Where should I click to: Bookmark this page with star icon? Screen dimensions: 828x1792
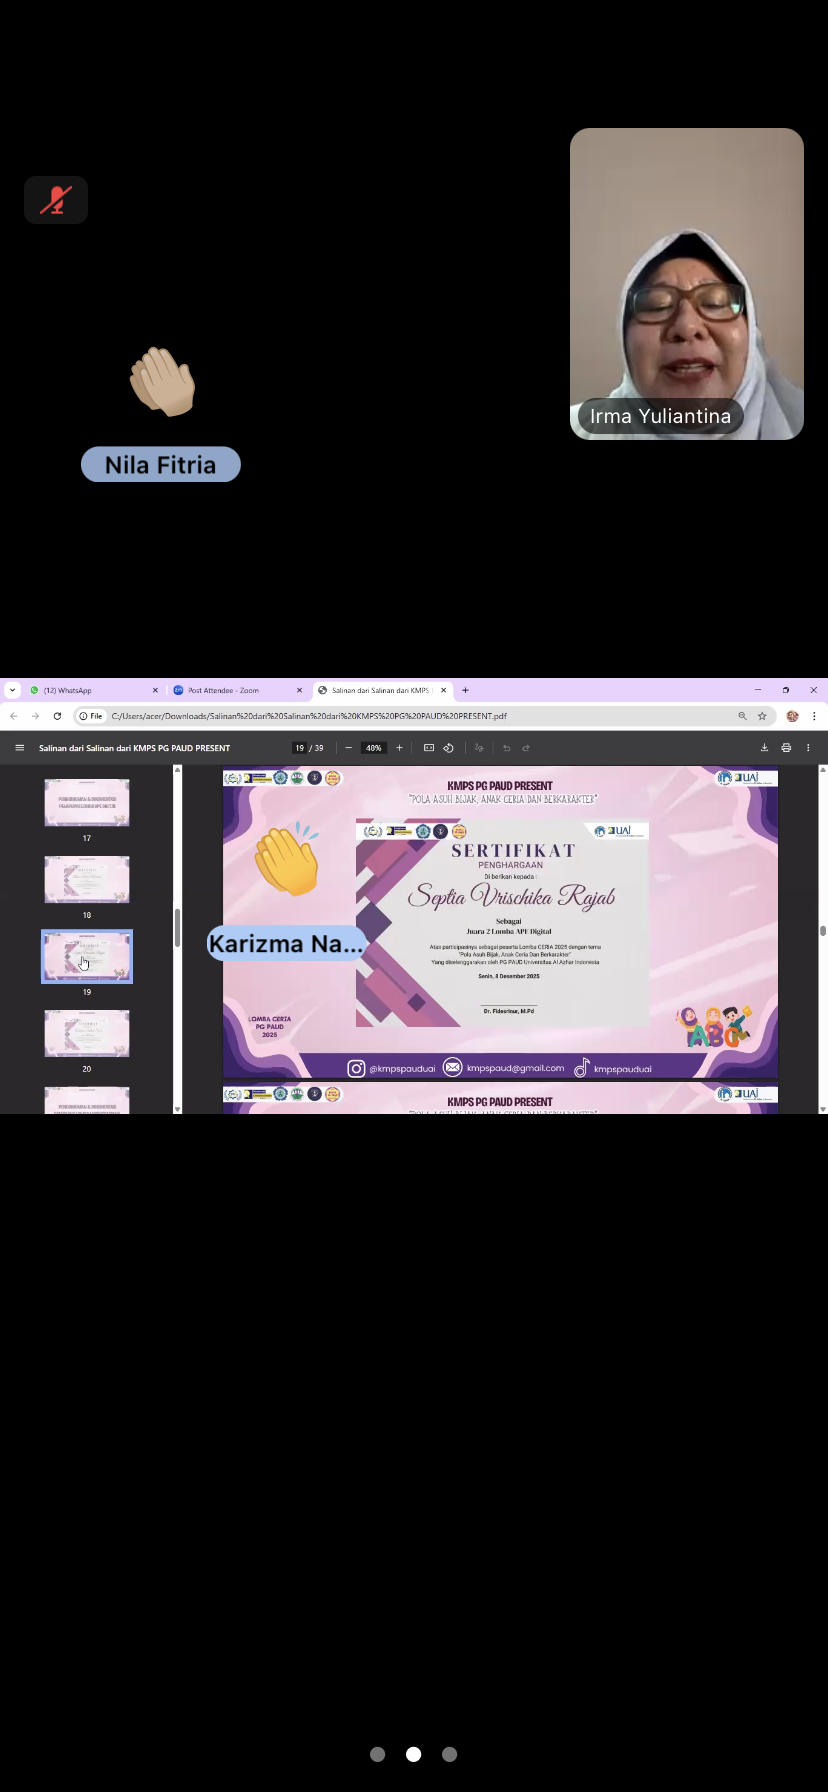[762, 716]
